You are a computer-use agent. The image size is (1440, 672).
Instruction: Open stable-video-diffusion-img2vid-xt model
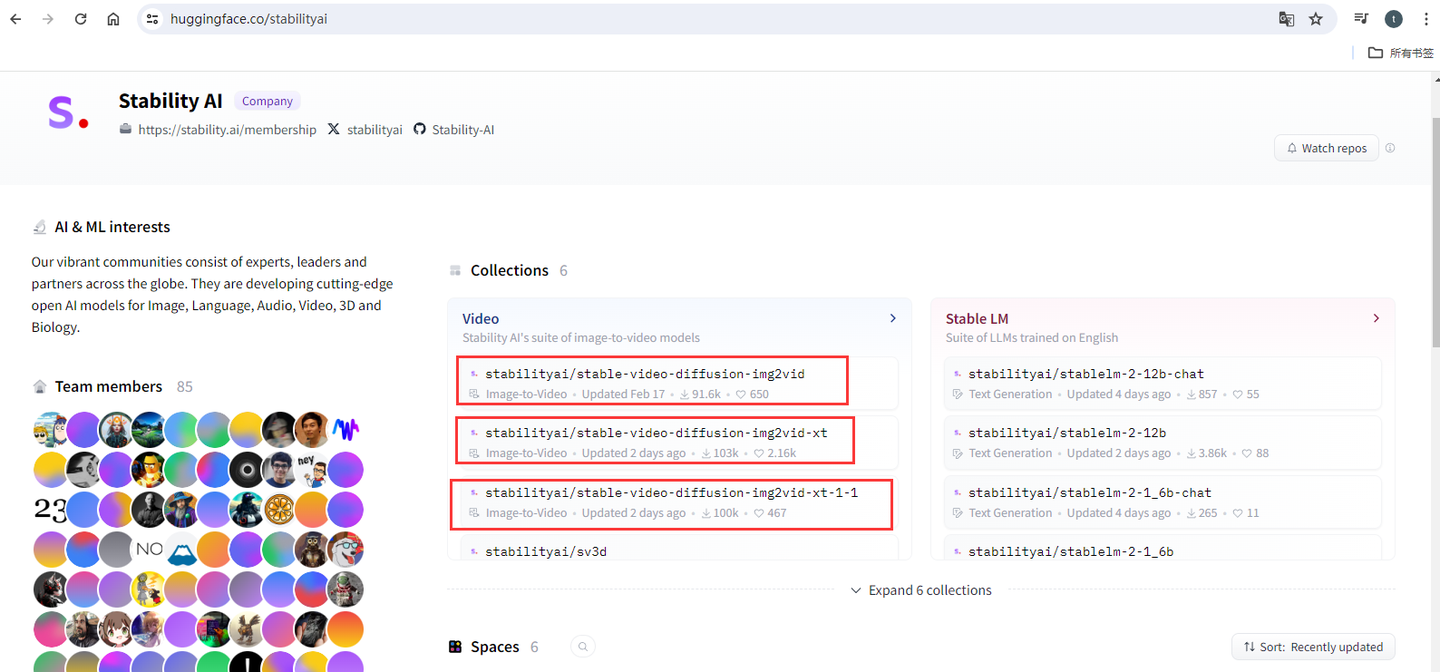656,433
